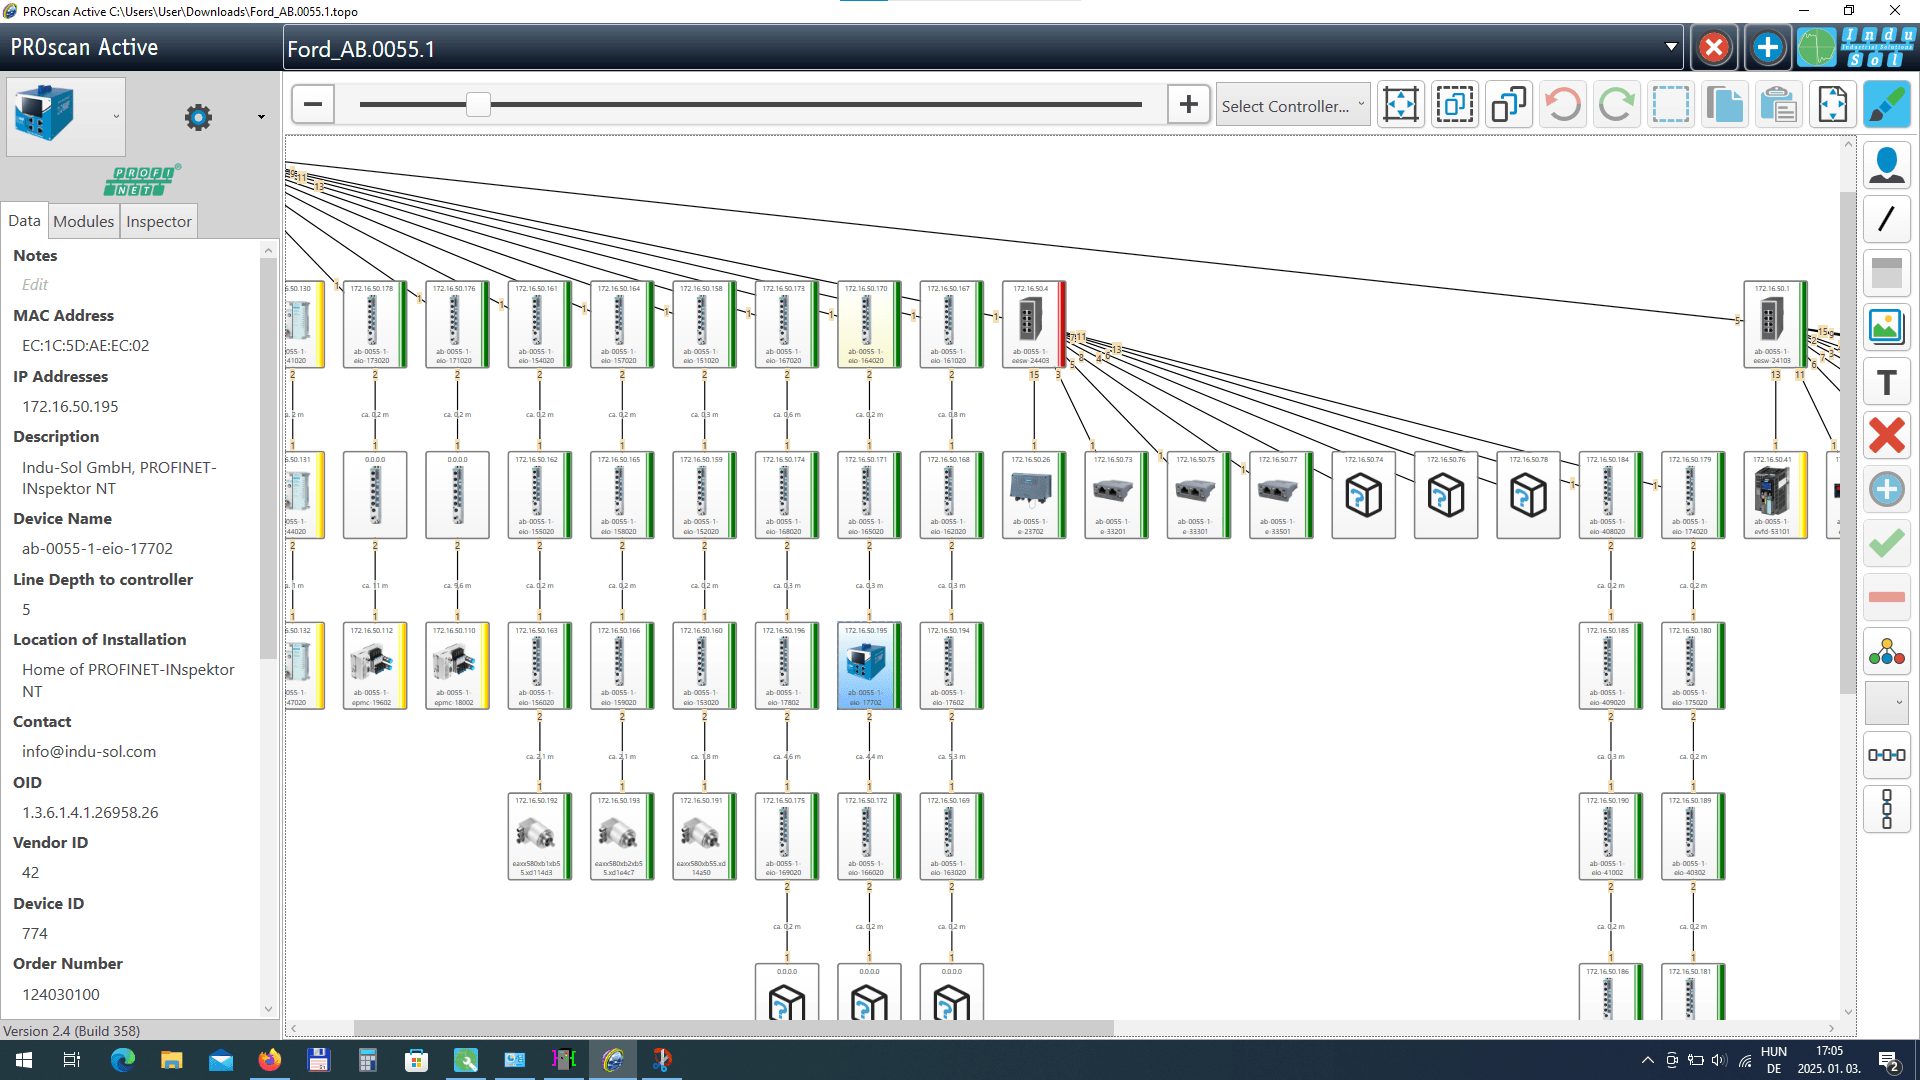The height and width of the screenshot is (1080, 1920).
Task: Open the gear settings dropdown arrow
Action: pyautogui.click(x=262, y=118)
